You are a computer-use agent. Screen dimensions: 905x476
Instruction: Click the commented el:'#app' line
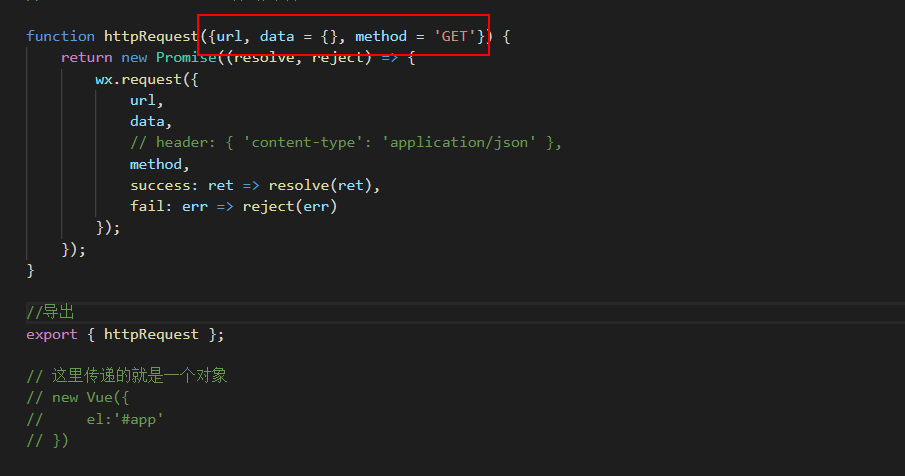(95, 419)
